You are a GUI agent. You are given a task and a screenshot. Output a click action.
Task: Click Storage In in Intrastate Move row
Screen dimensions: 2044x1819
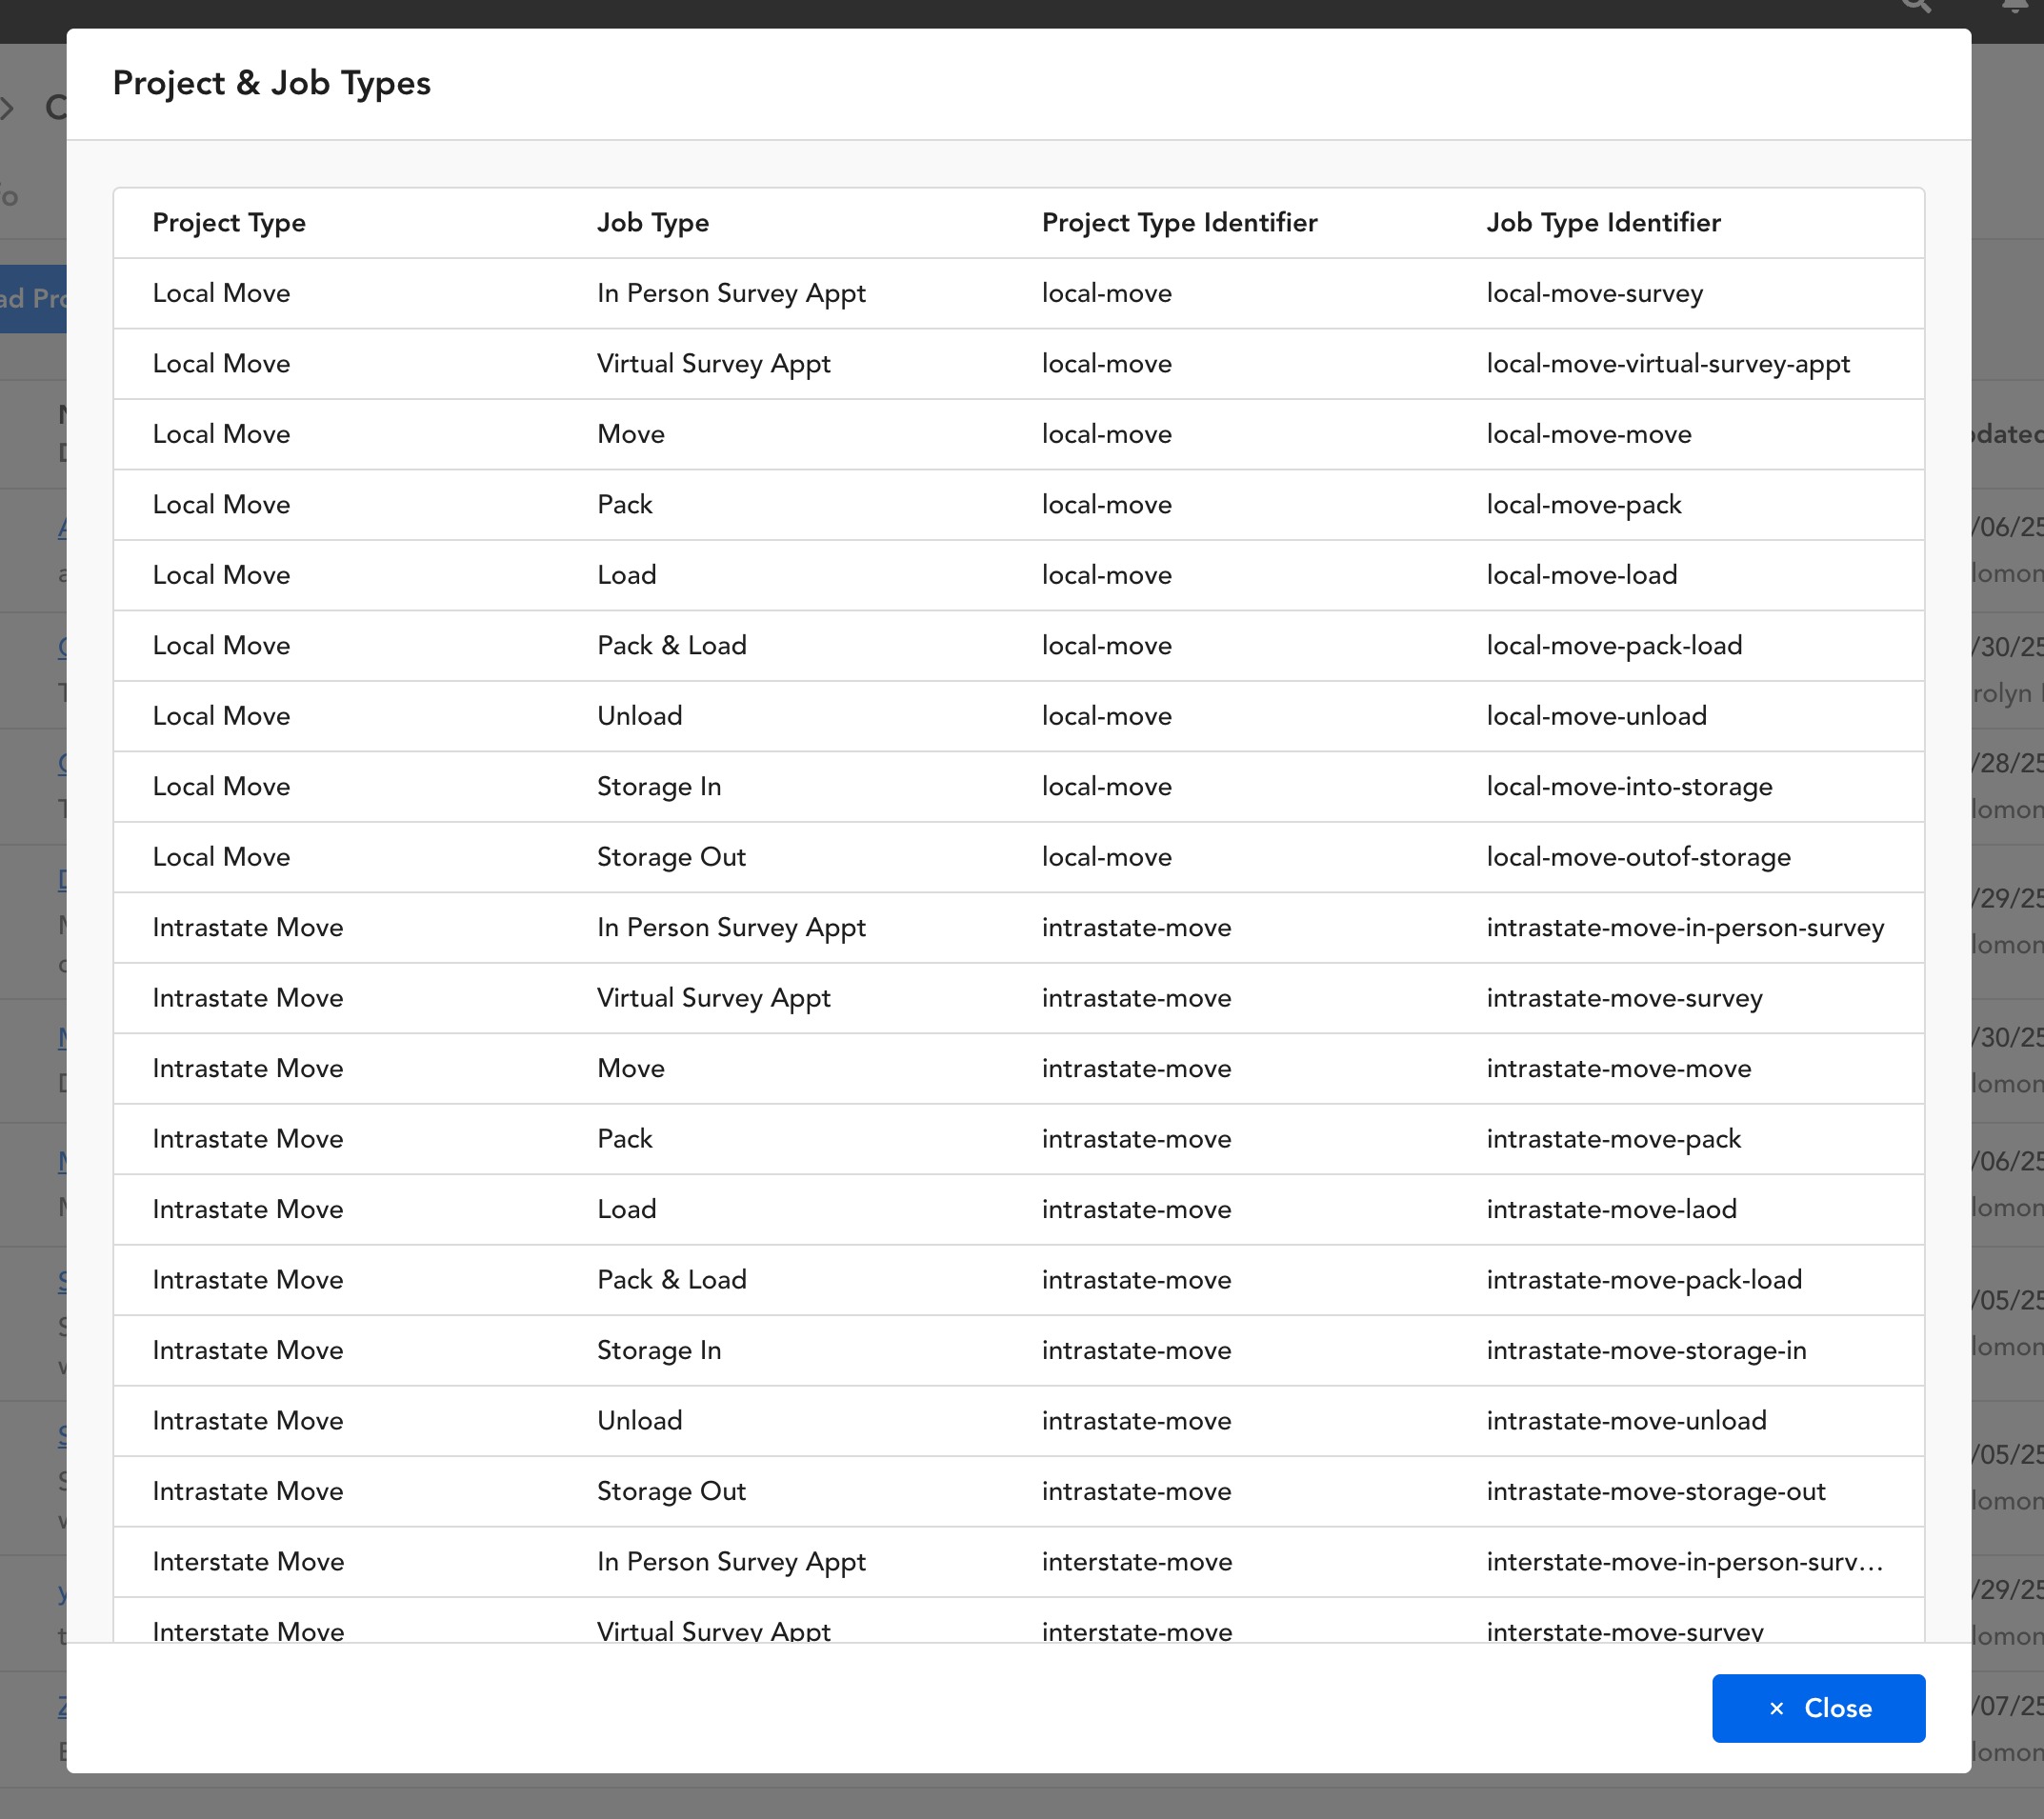click(658, 1351)
